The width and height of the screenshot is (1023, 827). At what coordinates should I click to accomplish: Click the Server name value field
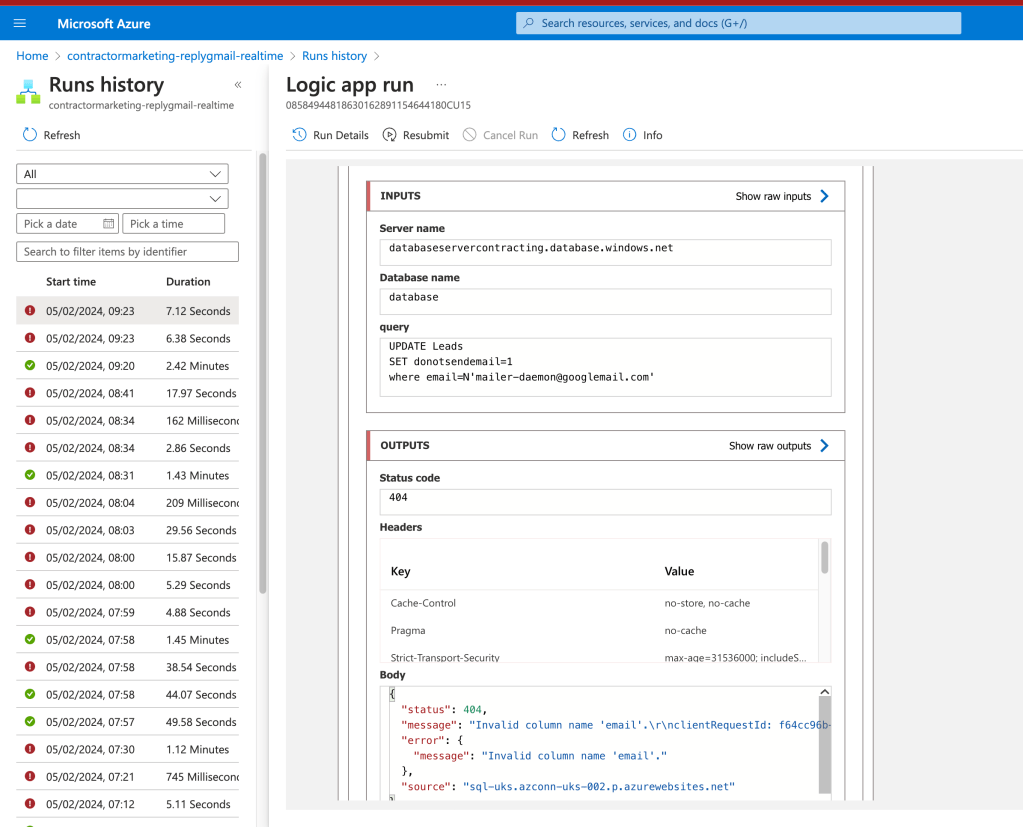pyautogui.click(x=605, y=252)
